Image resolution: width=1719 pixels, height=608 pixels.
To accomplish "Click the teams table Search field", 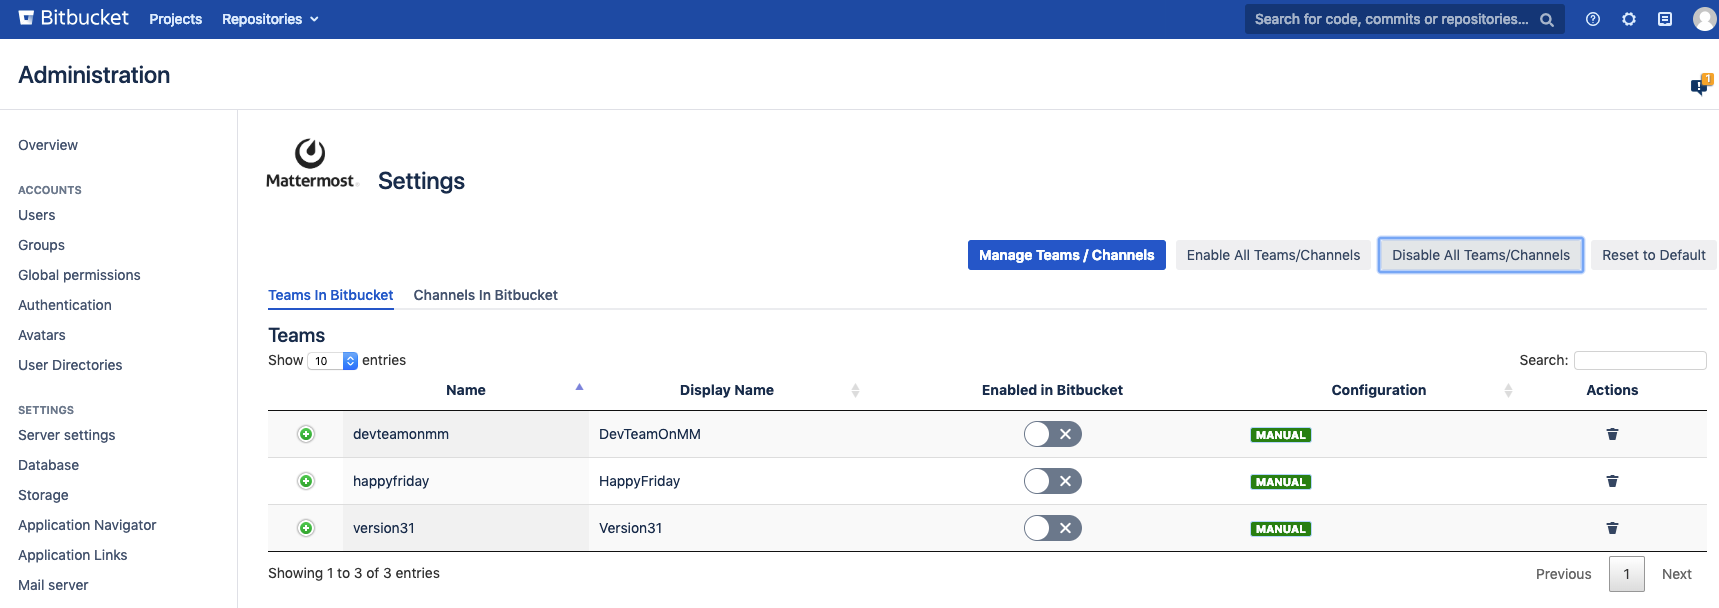I will 1639,360.
